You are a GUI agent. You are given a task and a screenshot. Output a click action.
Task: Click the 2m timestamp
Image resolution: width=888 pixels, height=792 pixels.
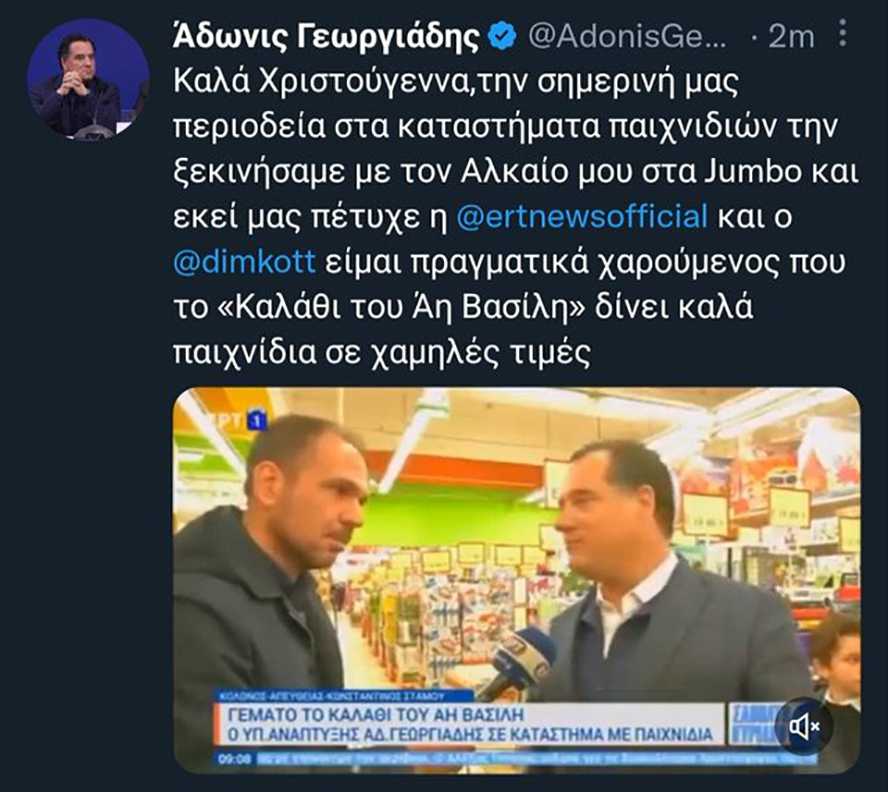[791, 37]
